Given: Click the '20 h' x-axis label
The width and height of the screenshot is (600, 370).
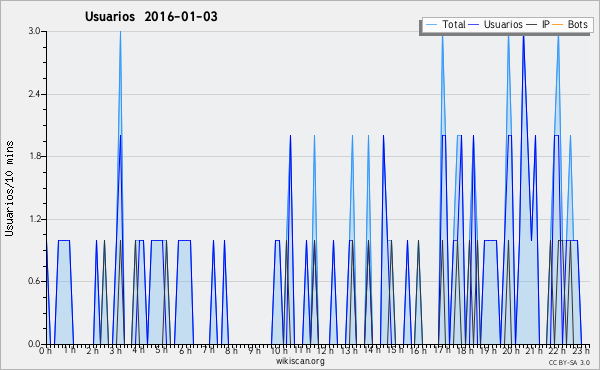Looking at the screenshot, I should (x=512, y=350).
